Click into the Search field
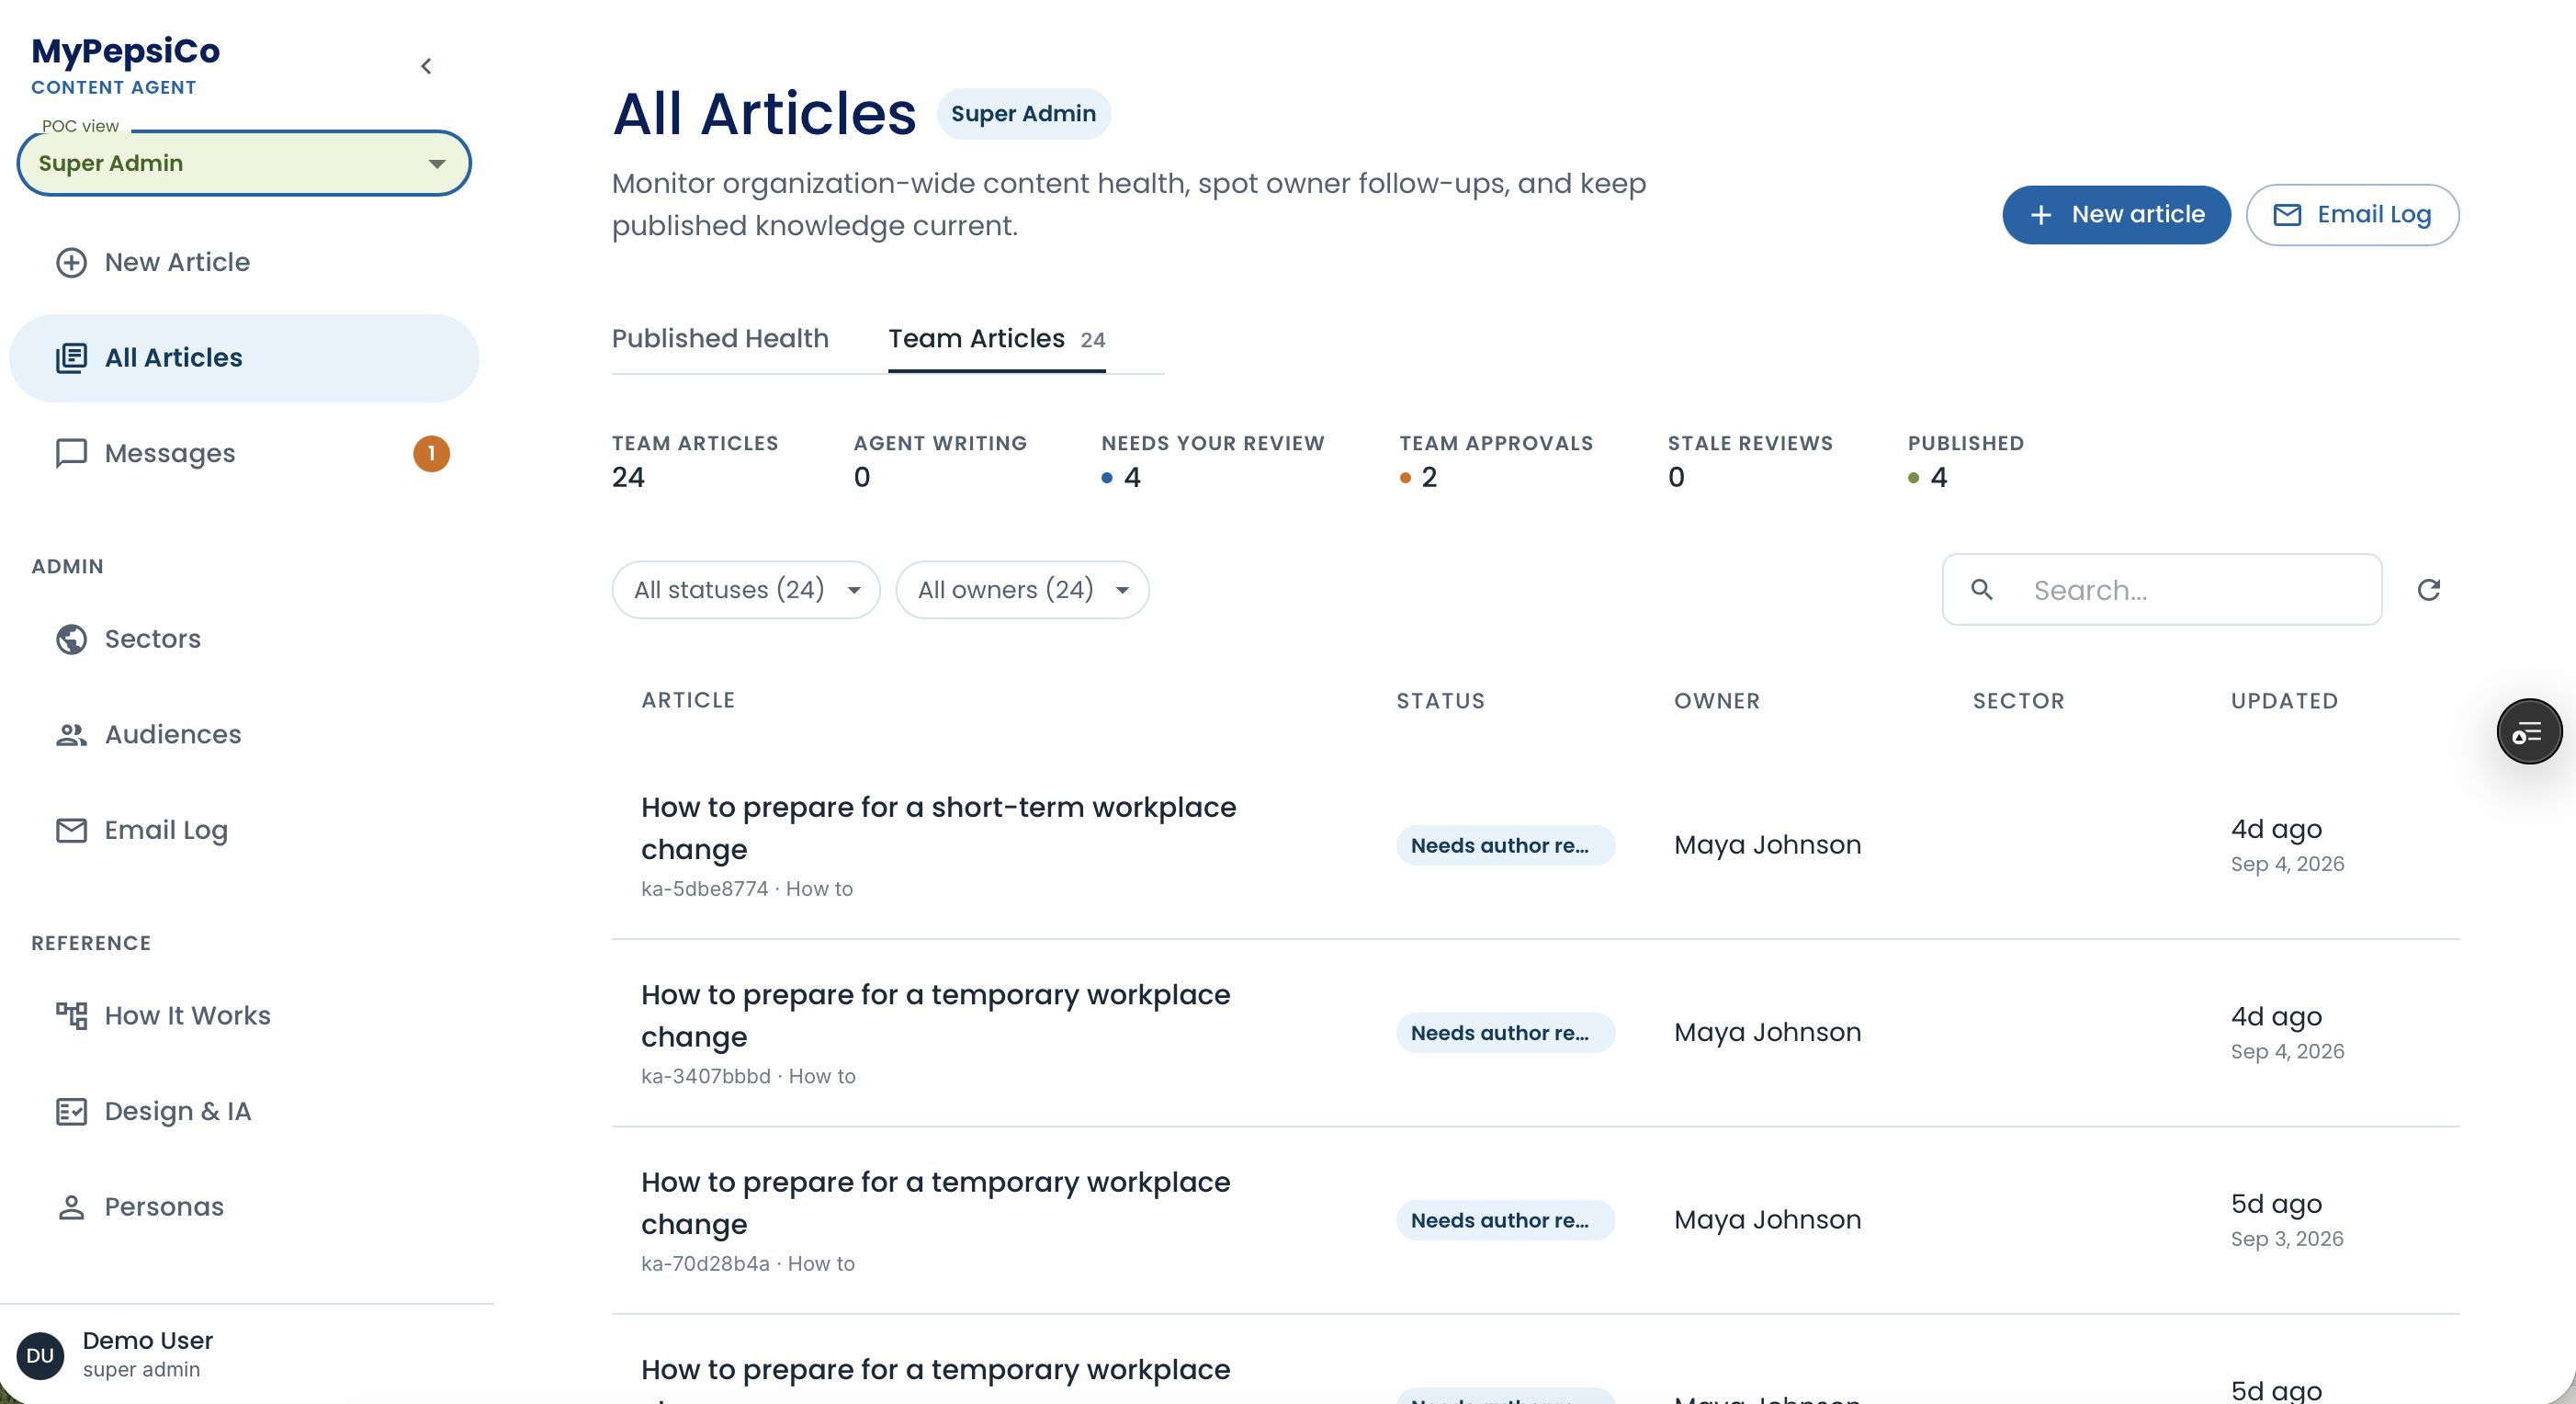2576x1404 pixels. click(x=2162, y=590)
